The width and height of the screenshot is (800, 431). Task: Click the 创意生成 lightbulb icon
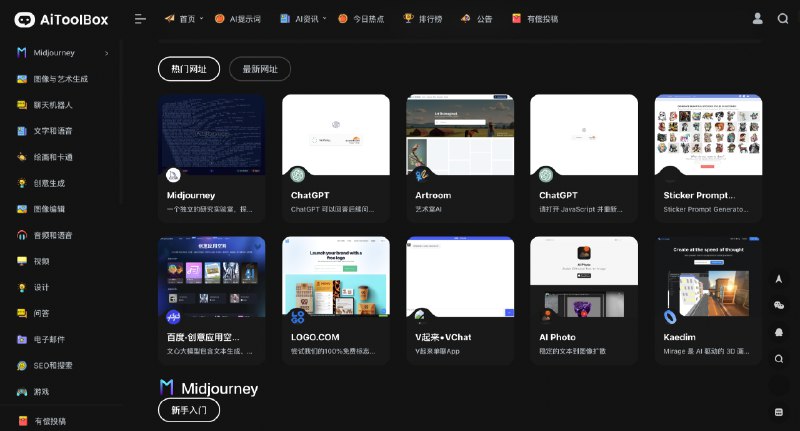21,183
